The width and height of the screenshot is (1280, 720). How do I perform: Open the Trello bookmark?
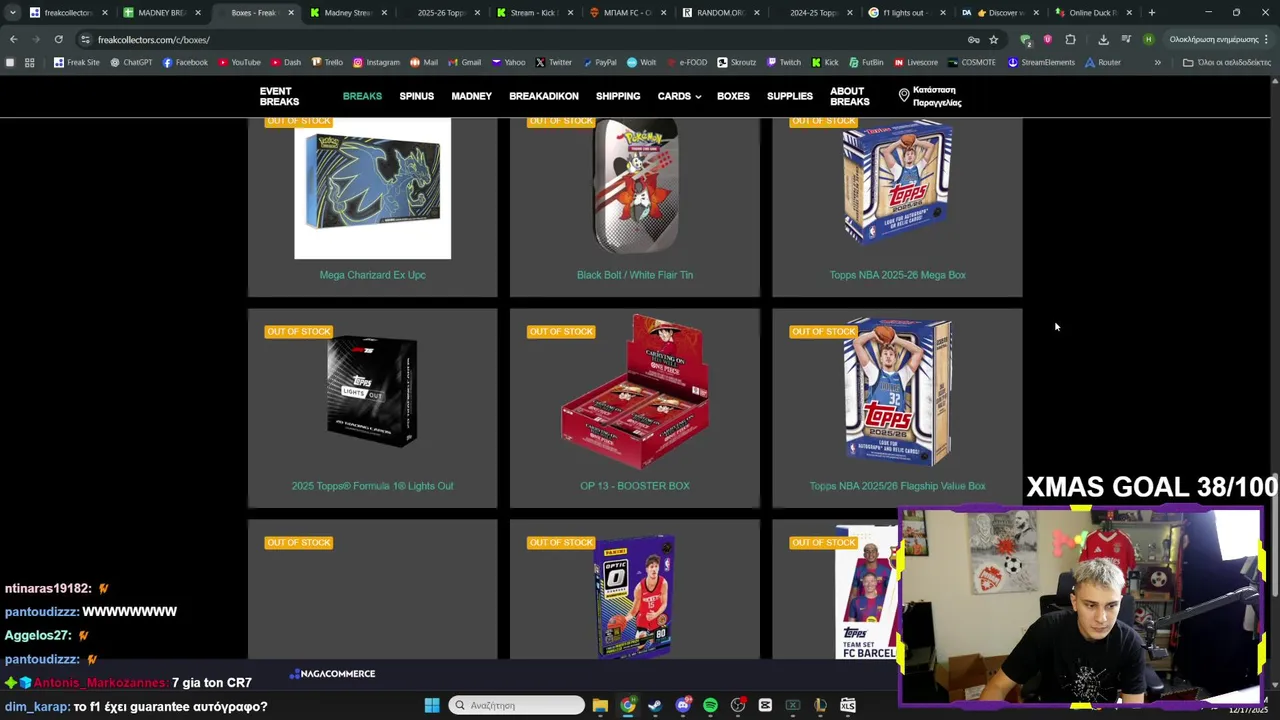pyautogui.click(x=327, y=62)
